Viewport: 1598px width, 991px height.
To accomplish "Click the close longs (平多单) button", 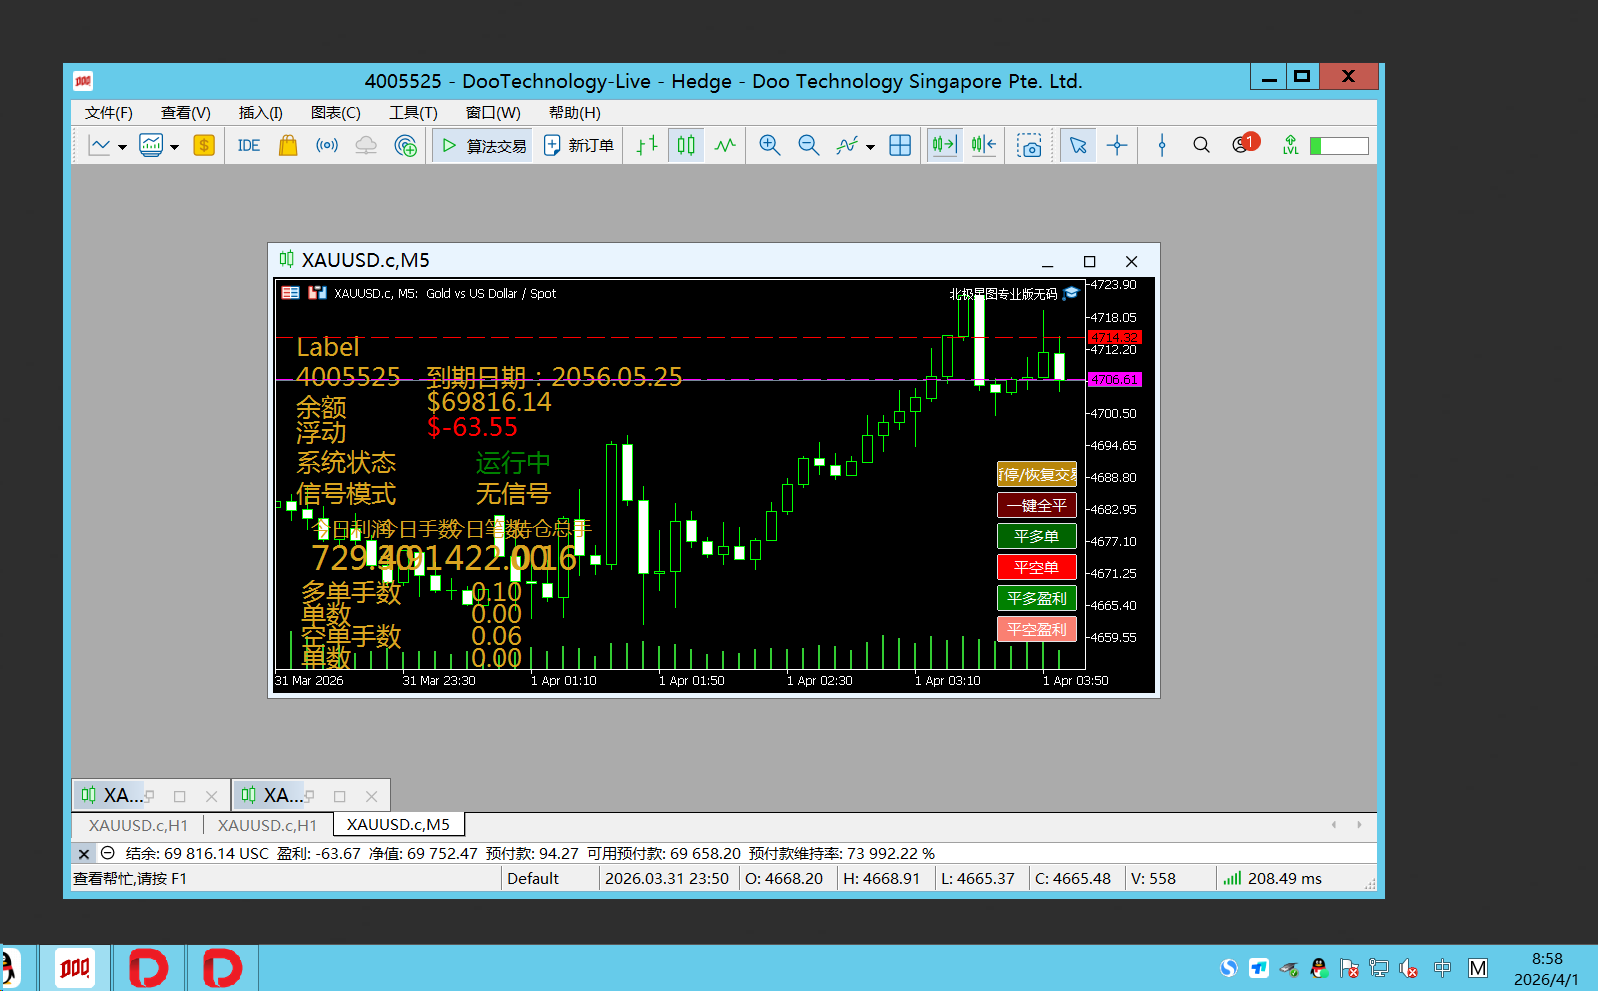I will (1037, 536).
